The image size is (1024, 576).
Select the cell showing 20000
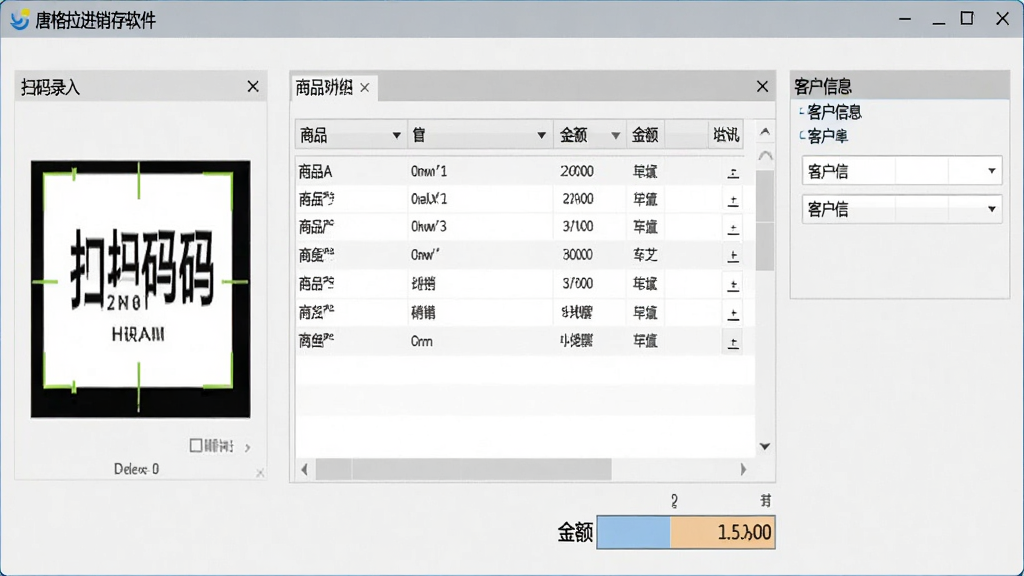pyautogui.click(x=577, y=172)
